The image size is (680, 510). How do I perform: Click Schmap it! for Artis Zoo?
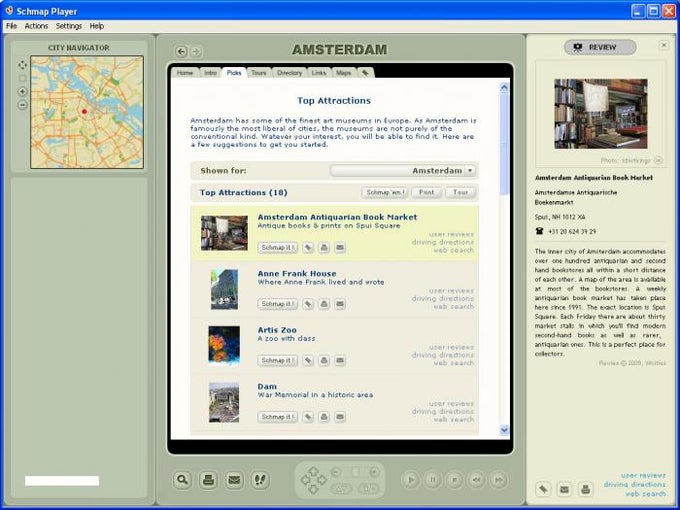point(278,360)
